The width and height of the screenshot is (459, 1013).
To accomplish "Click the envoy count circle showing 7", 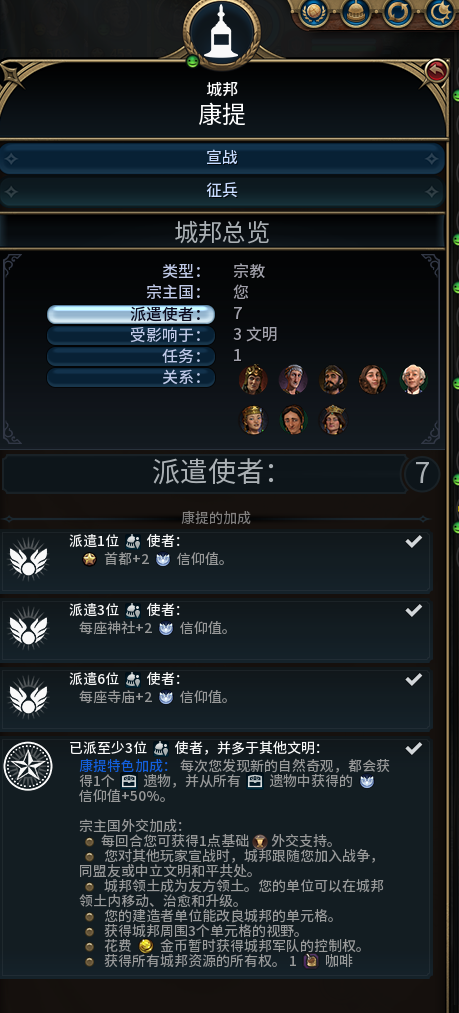I will click(x=422, y=474).
